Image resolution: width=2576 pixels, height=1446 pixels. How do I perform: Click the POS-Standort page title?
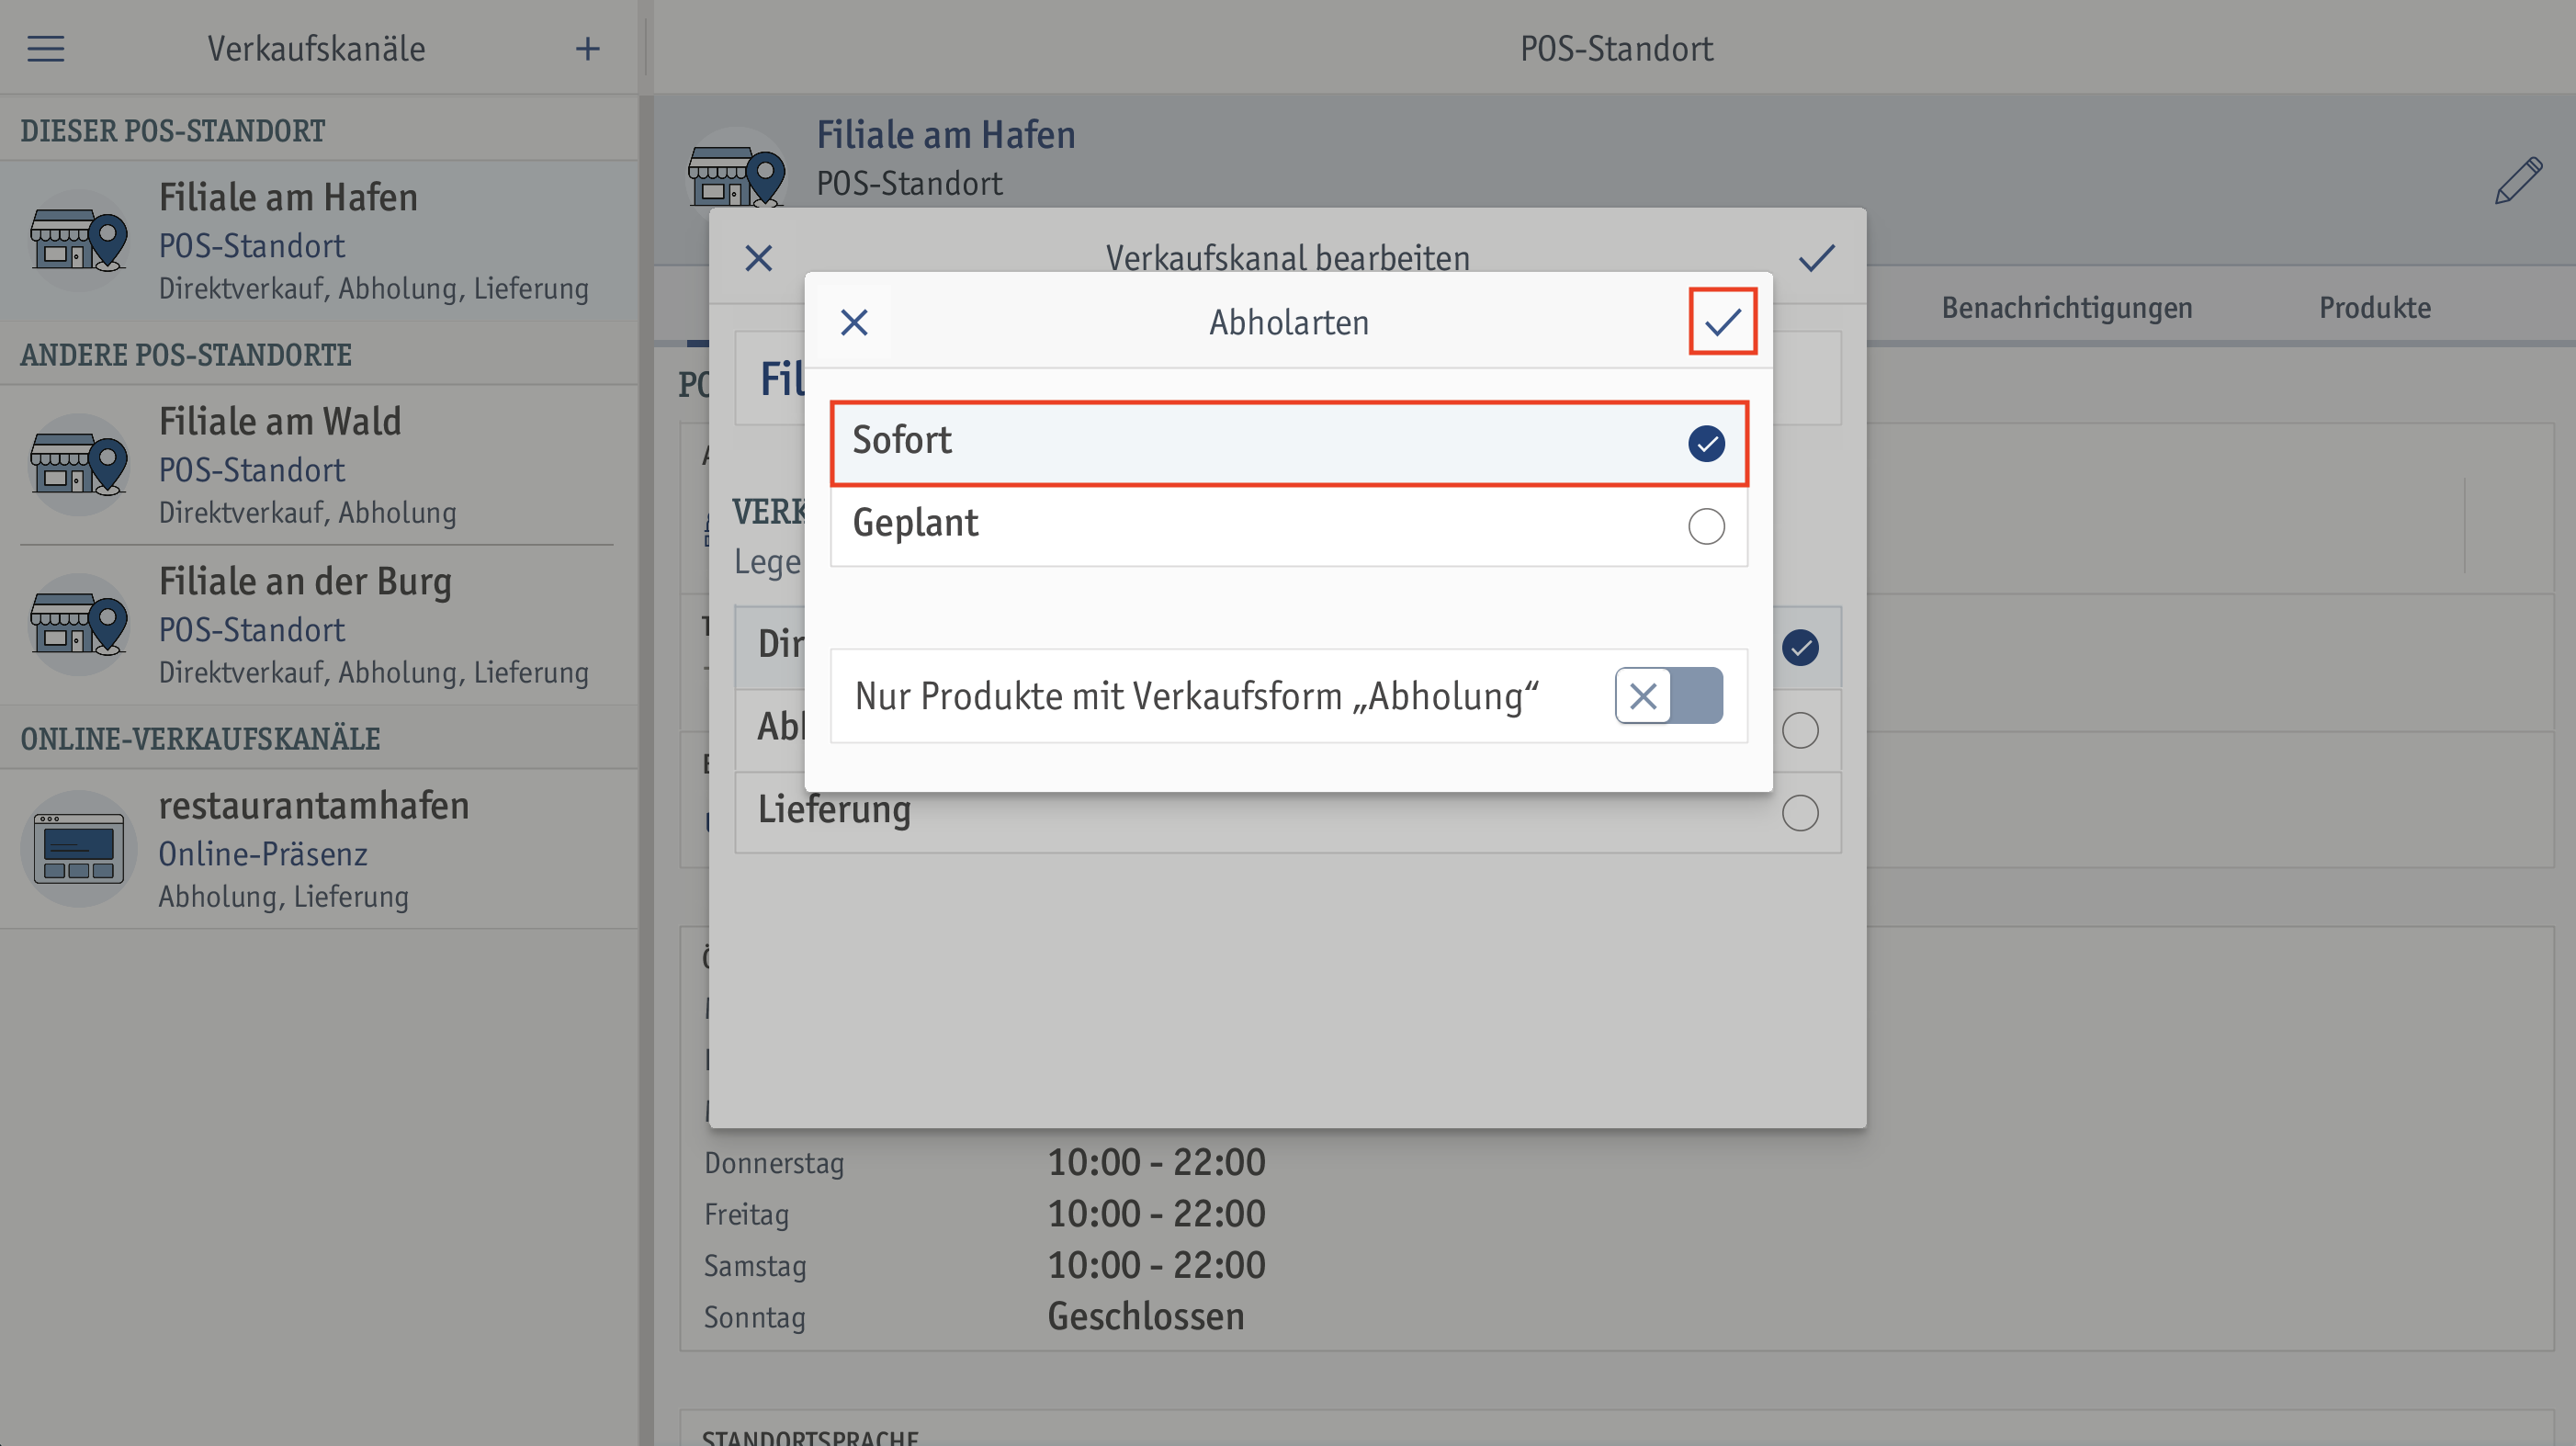(x=1616, y=48)
